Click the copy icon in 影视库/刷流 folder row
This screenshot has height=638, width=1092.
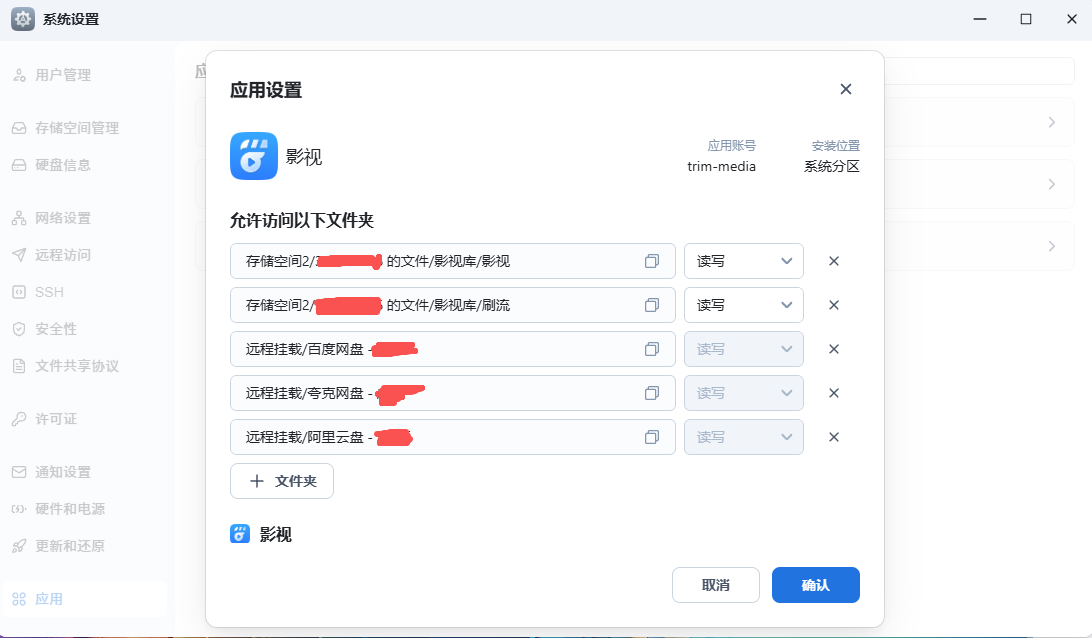click(x=652, y=305)
